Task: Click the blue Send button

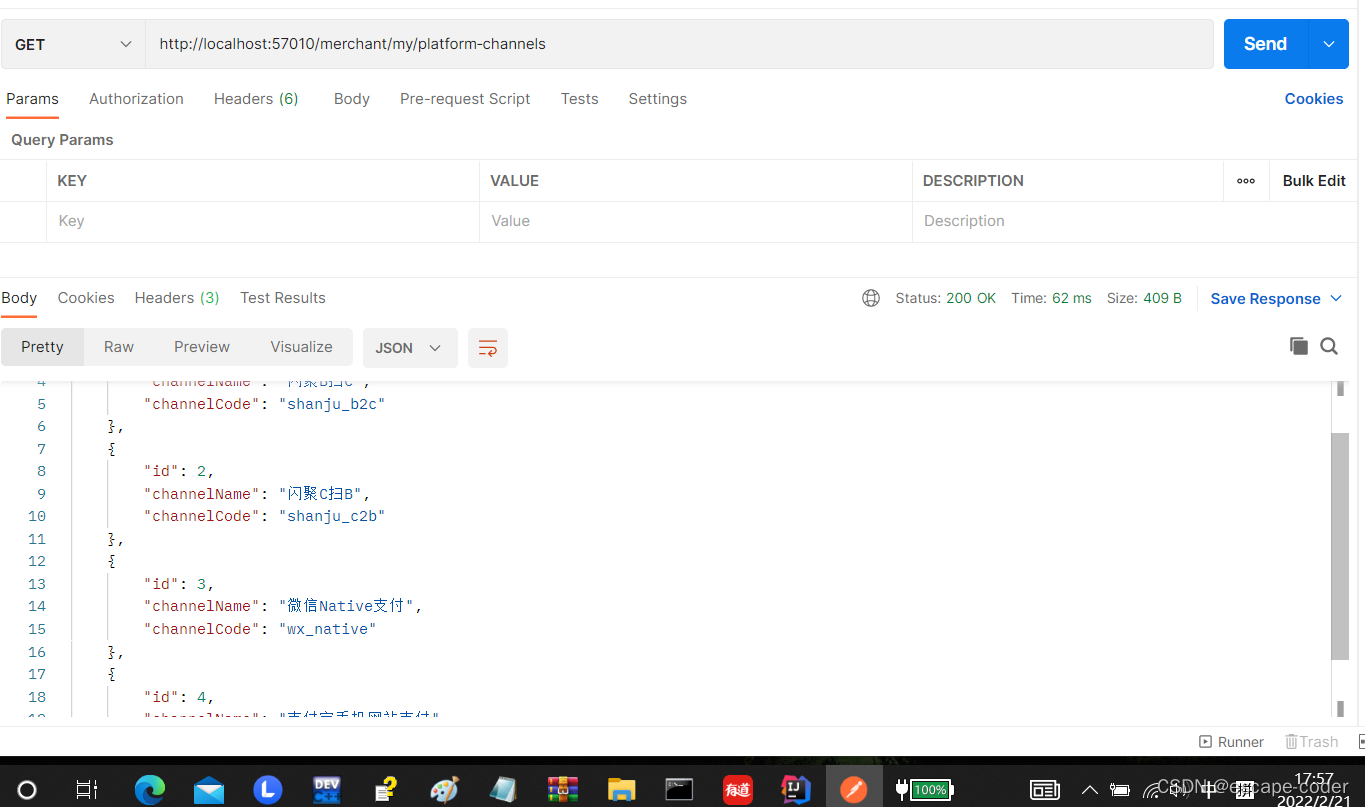Action: point(1265,44)
